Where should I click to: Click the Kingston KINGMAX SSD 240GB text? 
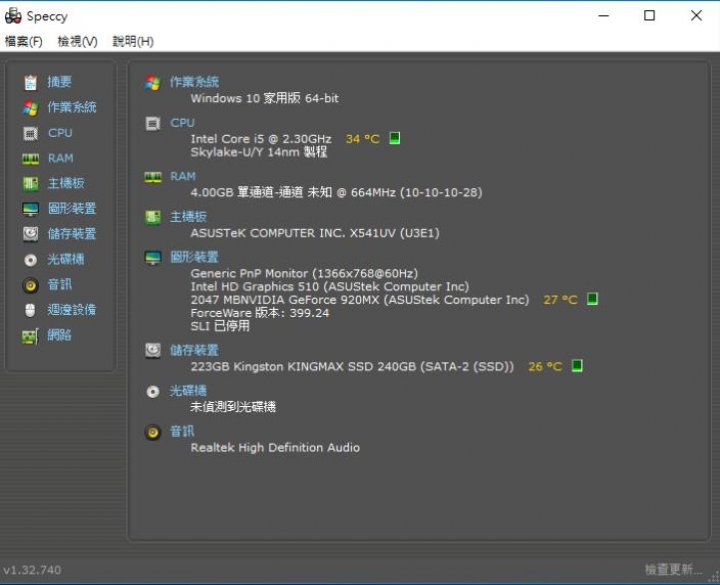pyautogui.click(x=352, y=366)
